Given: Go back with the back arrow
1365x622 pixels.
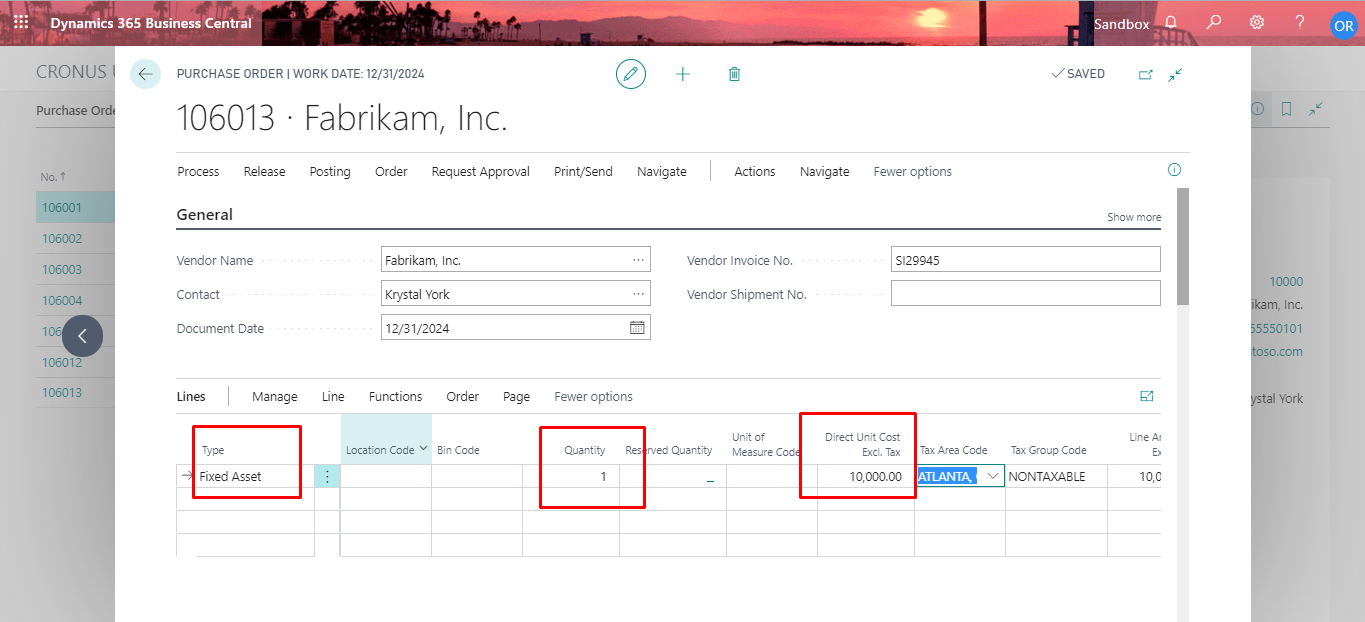Looking at the screenshot, I should point(145,74).
